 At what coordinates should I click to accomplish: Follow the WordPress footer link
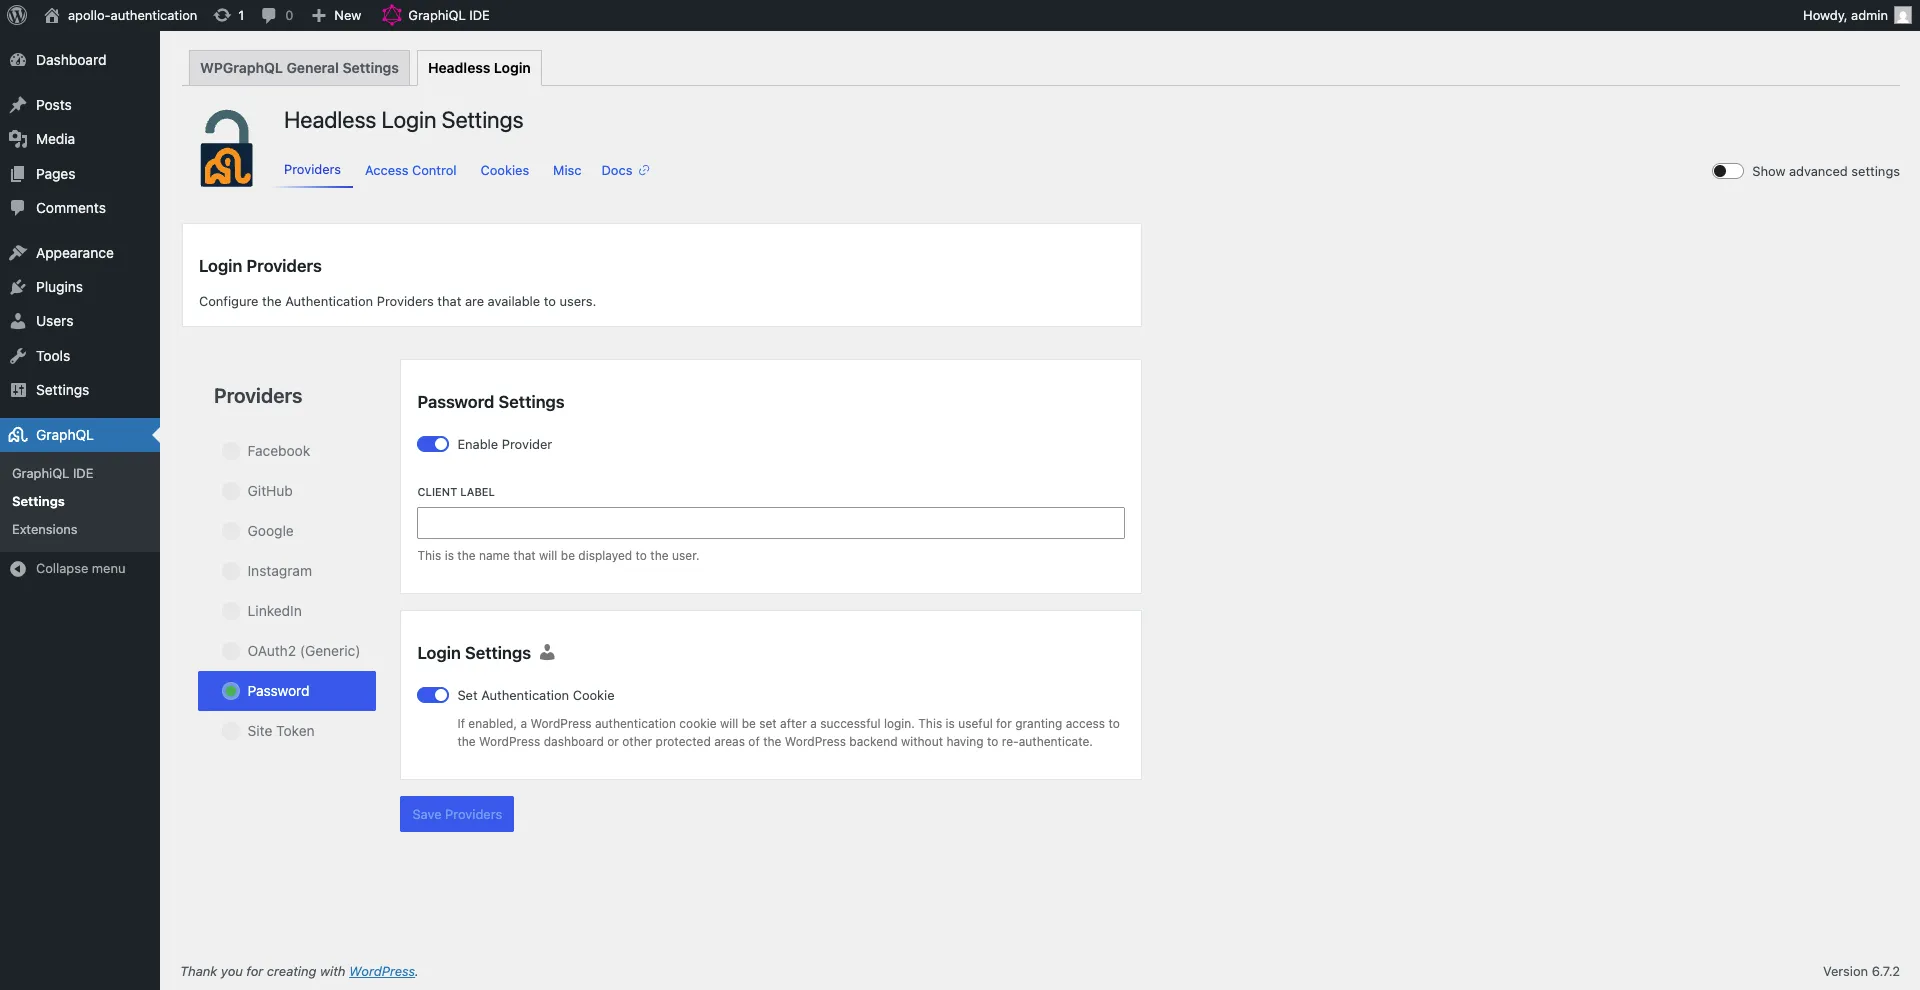click(382, 971)
